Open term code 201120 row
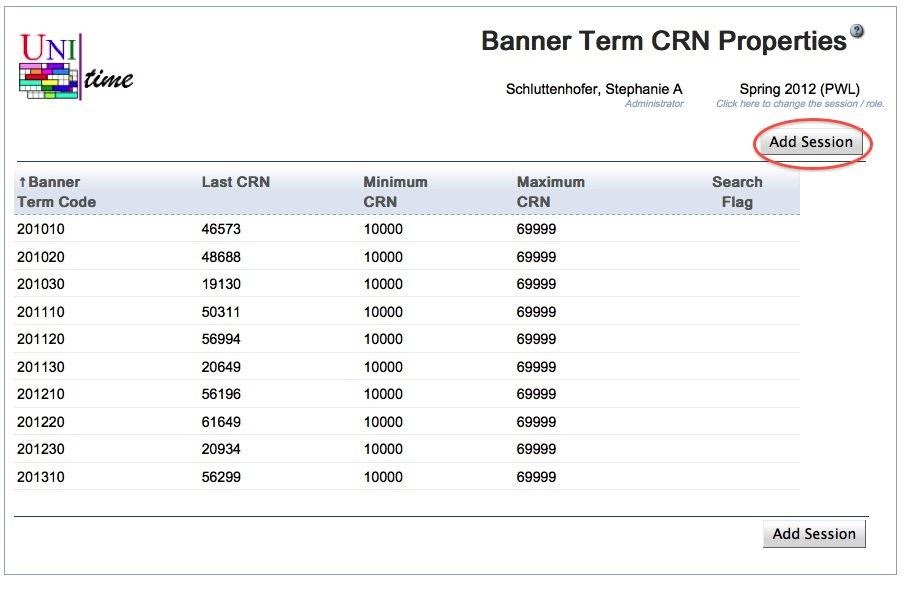The image size is (904, 593). pyautogui.click(x=406, y=339)
